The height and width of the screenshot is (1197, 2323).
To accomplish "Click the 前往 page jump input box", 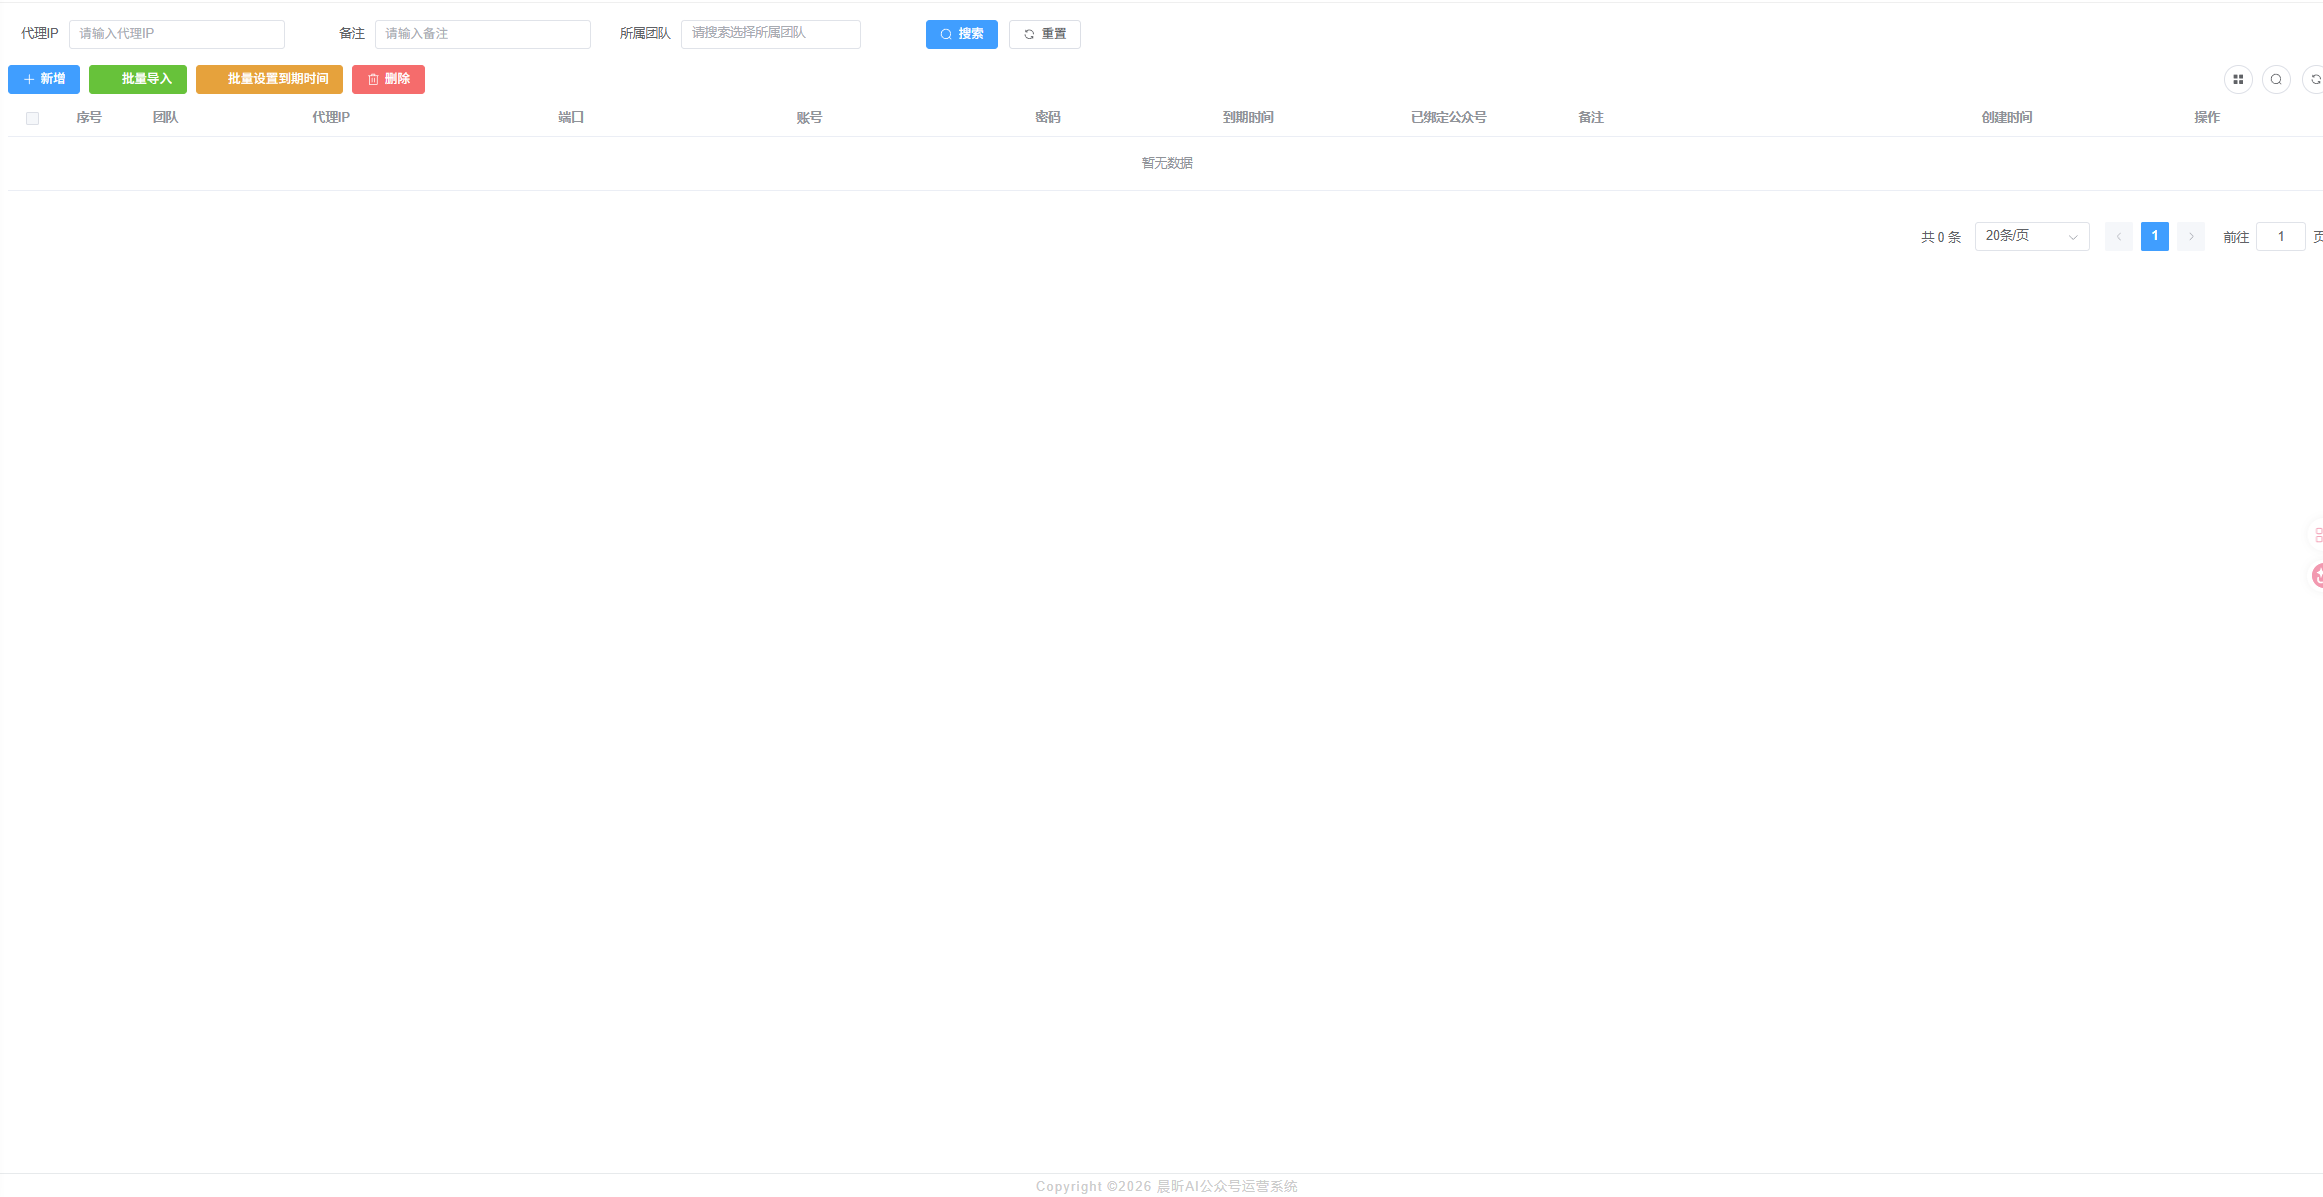I will coord(2281,236).
